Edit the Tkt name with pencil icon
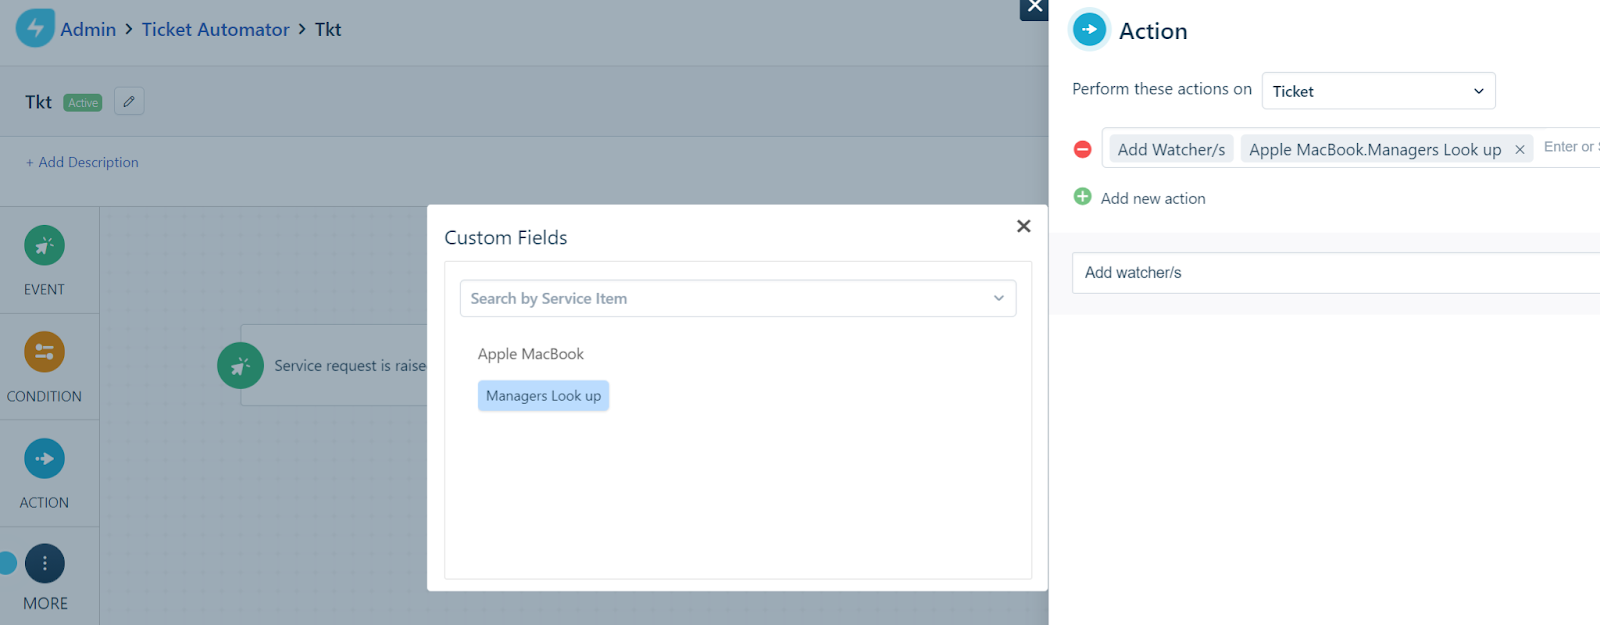This screenshot has width=1600, height=625. click(x=129, y=101)
